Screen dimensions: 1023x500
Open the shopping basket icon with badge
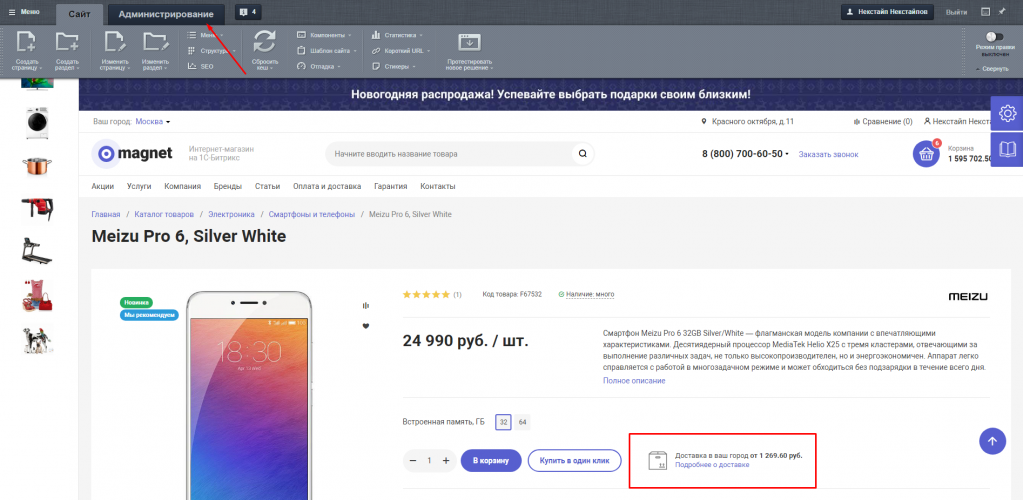pyautogui.click(x=926, y=154)
